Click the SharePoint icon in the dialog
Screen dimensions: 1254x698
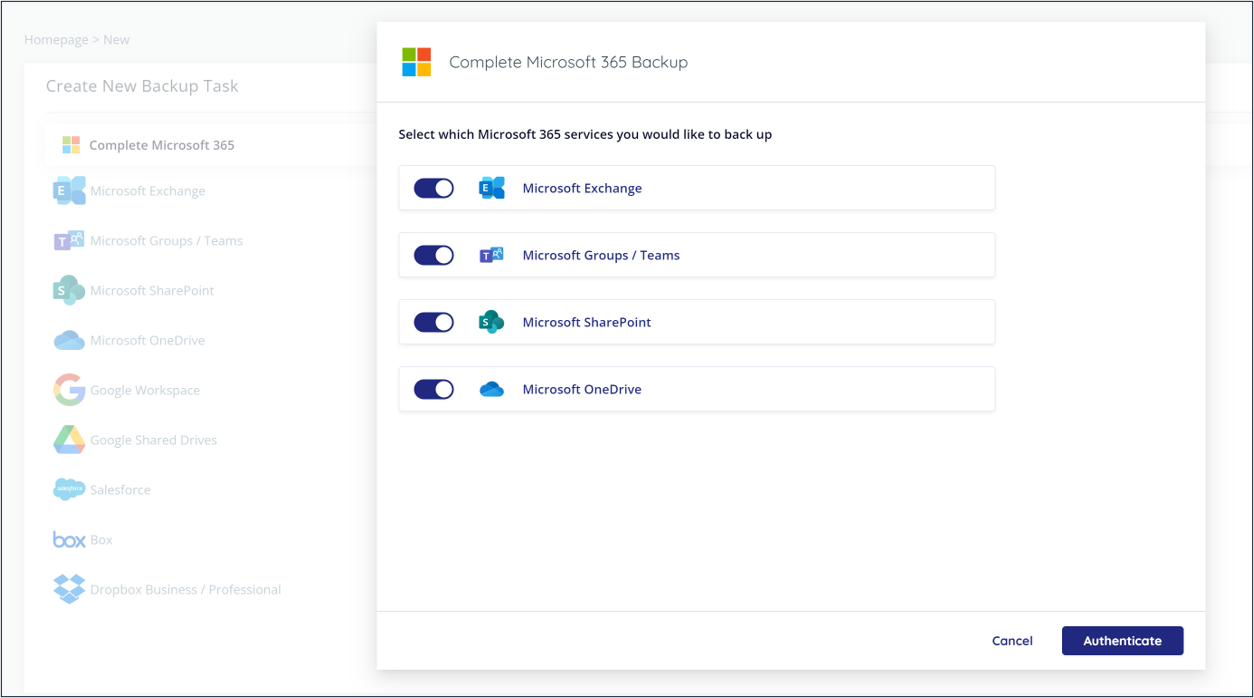click(491, 322)
